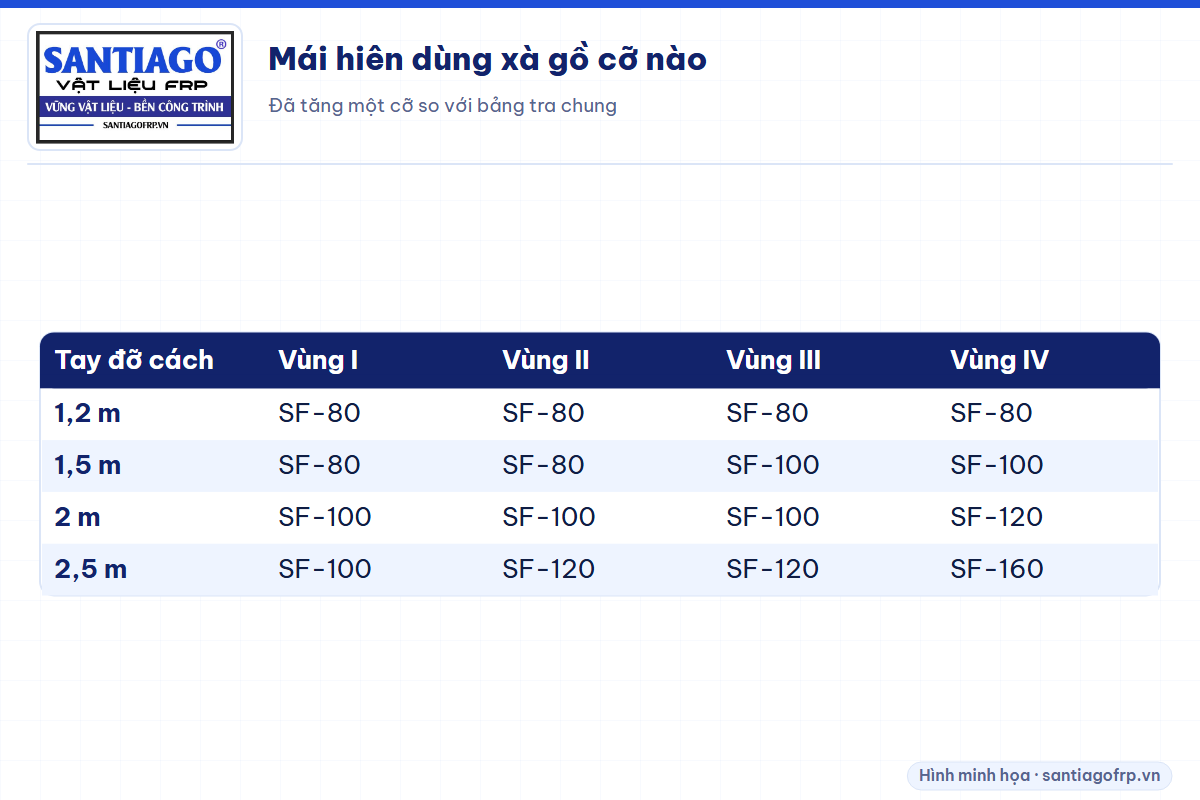Click the 'Hình minh họa · santiagofrp.vn' badge
Screen dimensions: 1200x800
tap(1039, 775)
